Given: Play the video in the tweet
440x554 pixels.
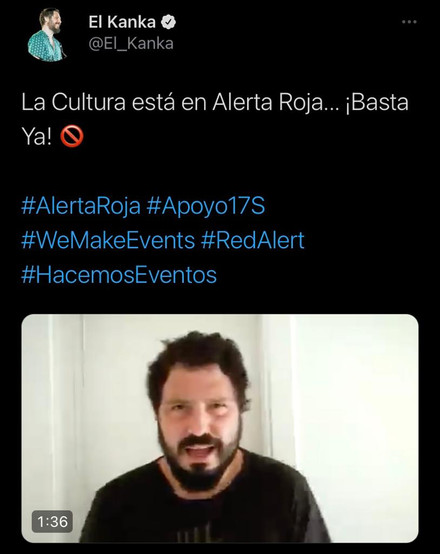Looking at the screenshot, I should click(220, 428).
